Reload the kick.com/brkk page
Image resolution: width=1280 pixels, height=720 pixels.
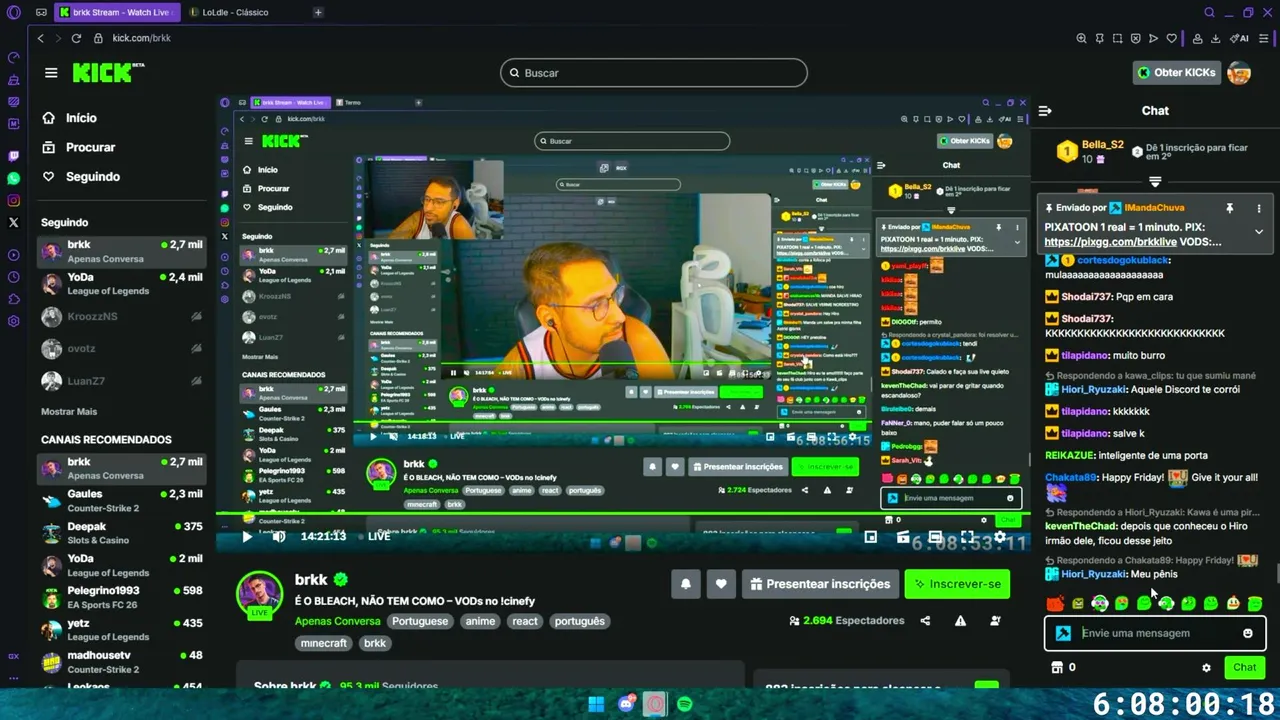pos(76,38)
